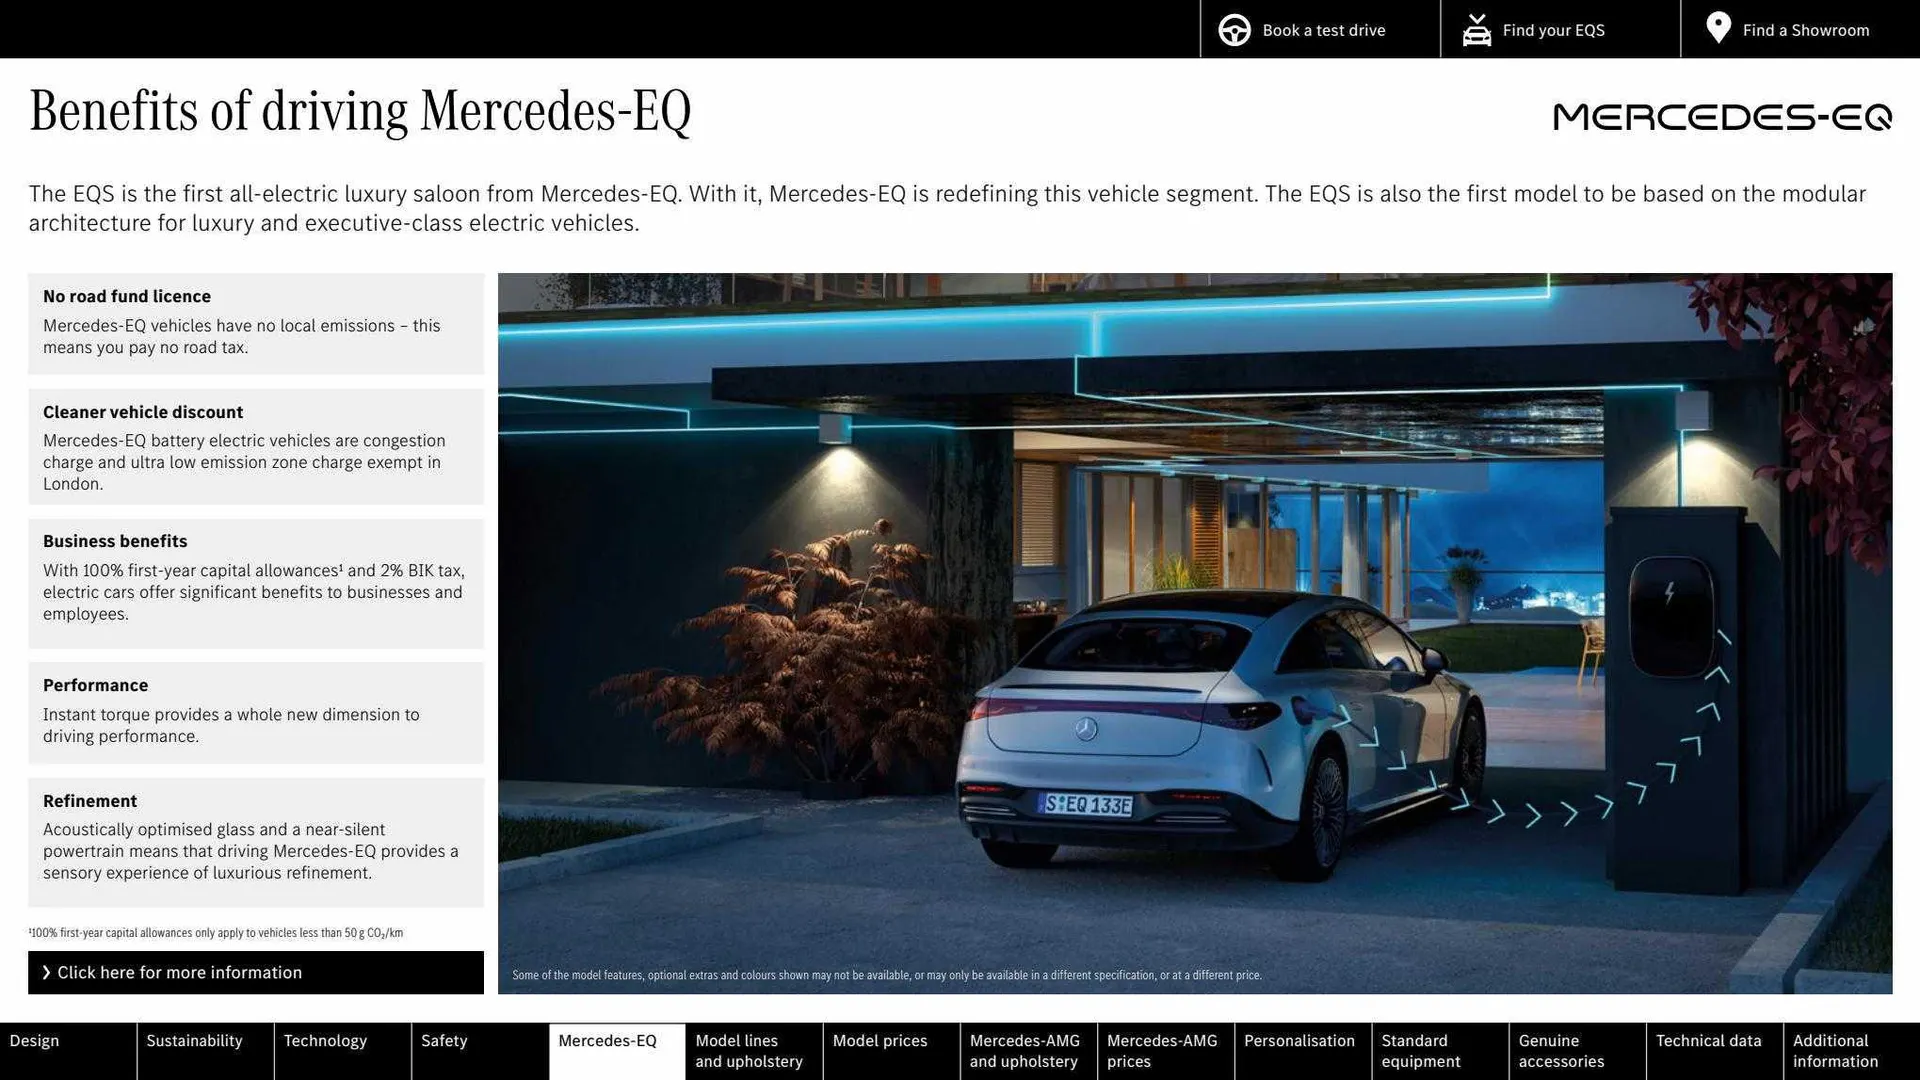Switch to the Design tab
The height and width of the screenshot is (1080, 1920).
click(34, 1040)
